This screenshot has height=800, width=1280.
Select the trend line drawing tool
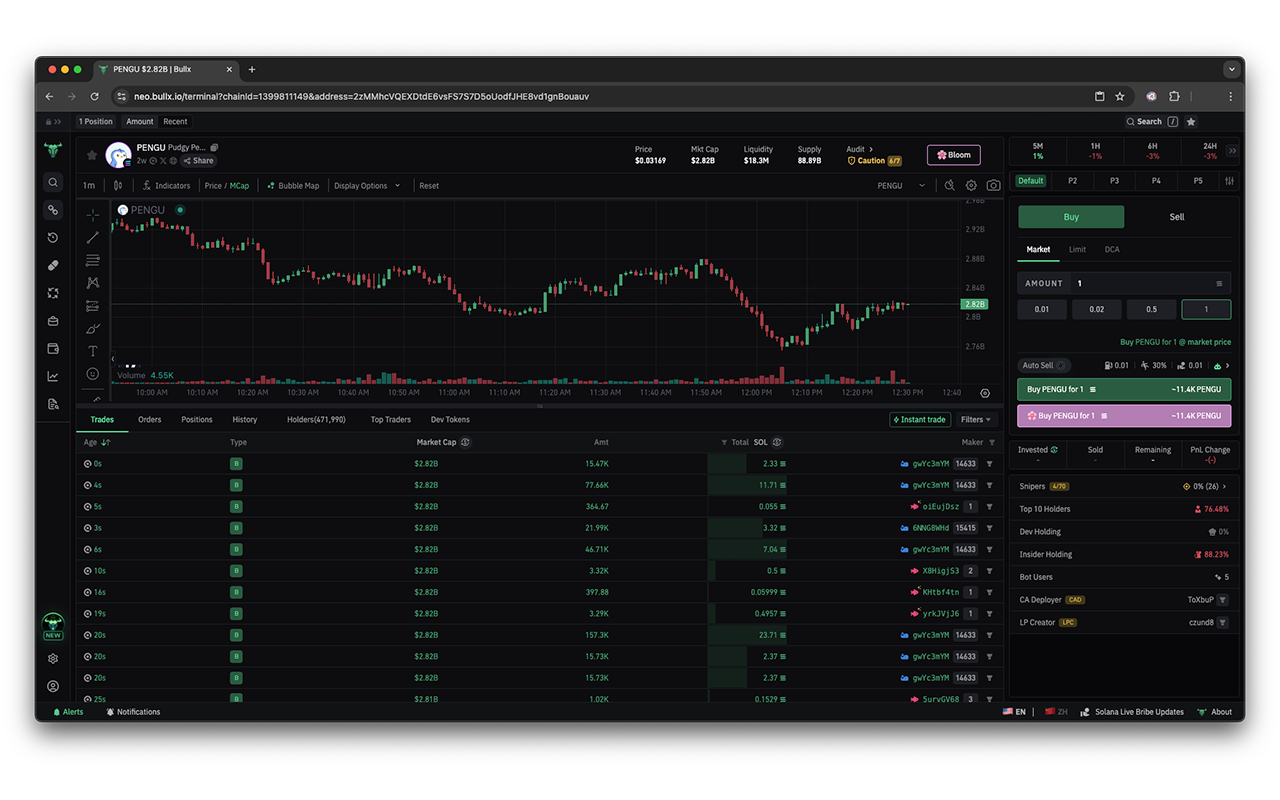93,238
